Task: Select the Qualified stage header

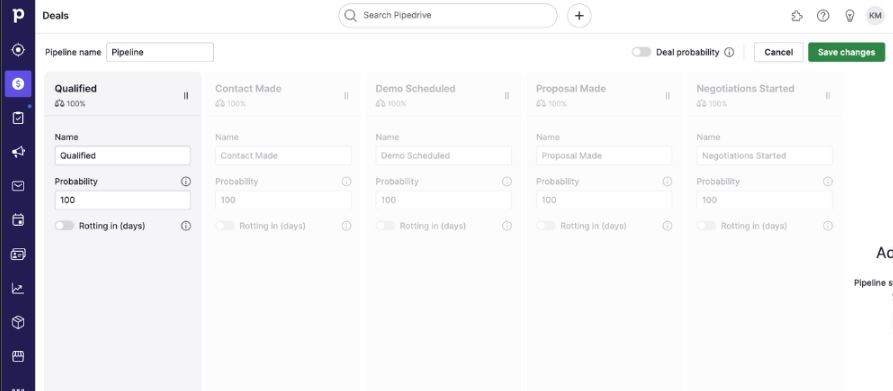Action: point(122,94)
